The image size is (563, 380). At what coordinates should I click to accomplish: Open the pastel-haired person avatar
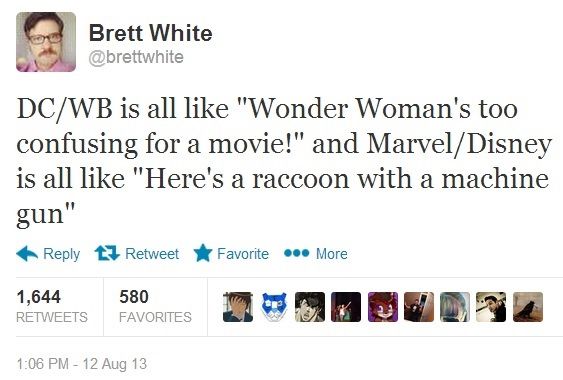click(455, 307)
